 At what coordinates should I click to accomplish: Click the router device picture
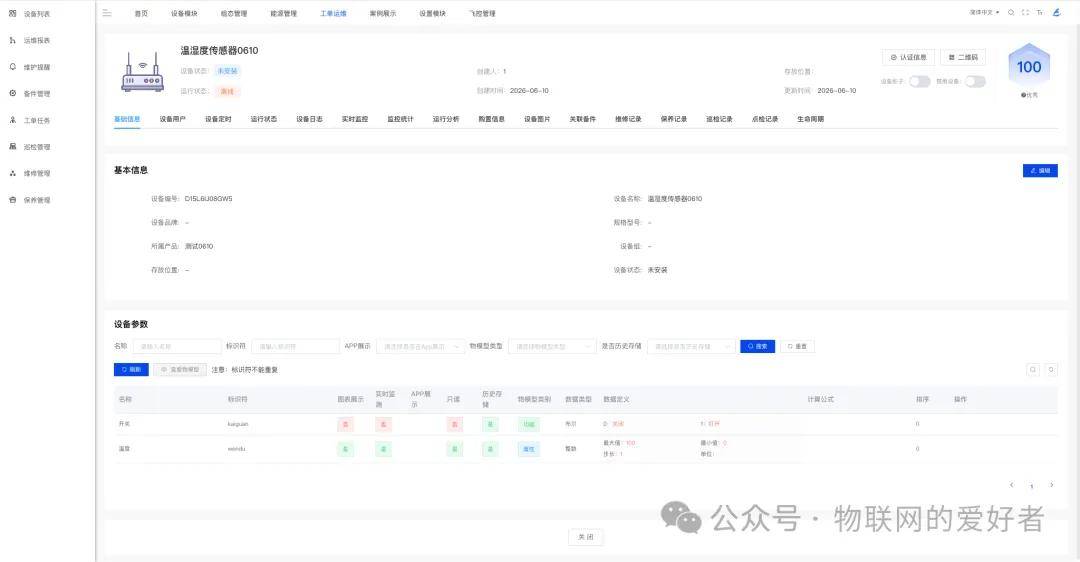coord(143,72)
